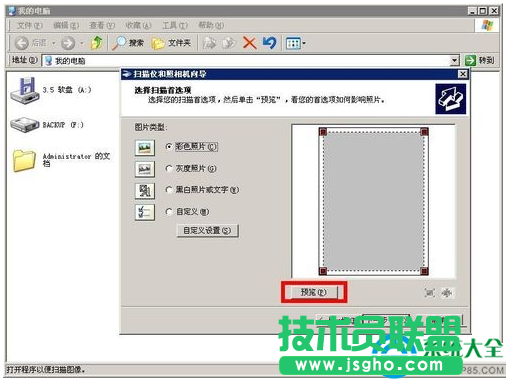Click the black and white text type icon
Viewport: 506px width, 381px height.
pyautogui.click(x=145, y=191)
